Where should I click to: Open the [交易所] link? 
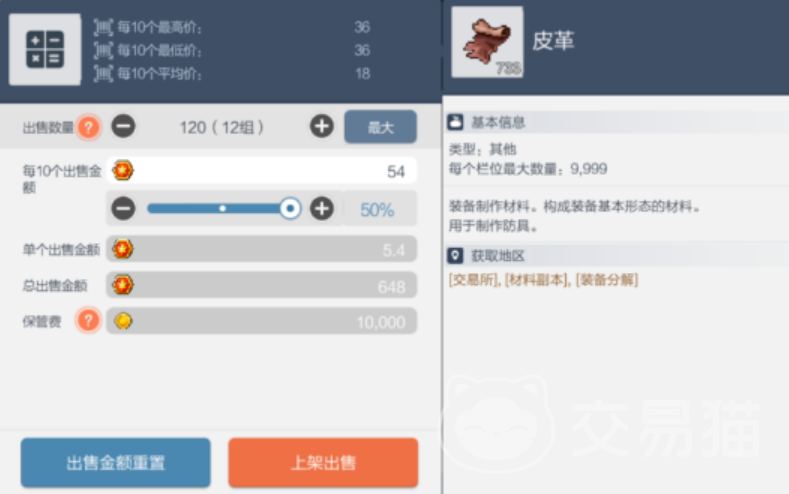tap(472, 280)
